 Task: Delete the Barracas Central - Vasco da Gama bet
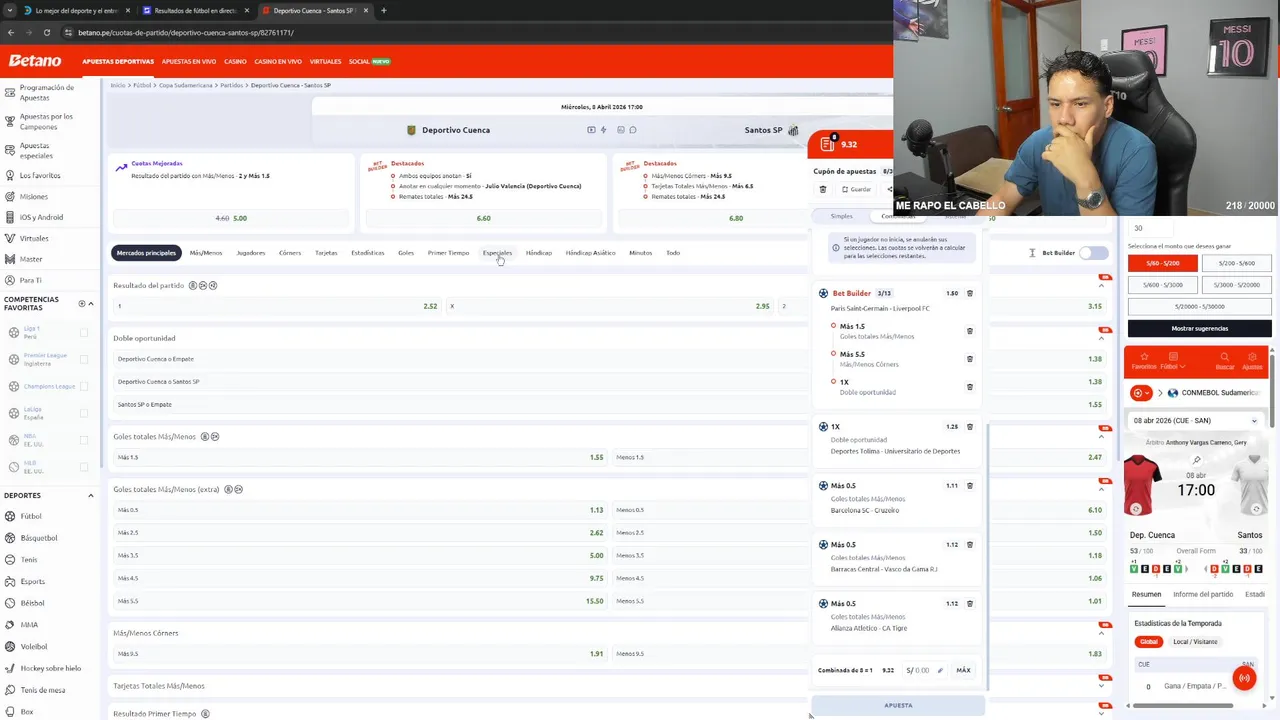point(969,545)
